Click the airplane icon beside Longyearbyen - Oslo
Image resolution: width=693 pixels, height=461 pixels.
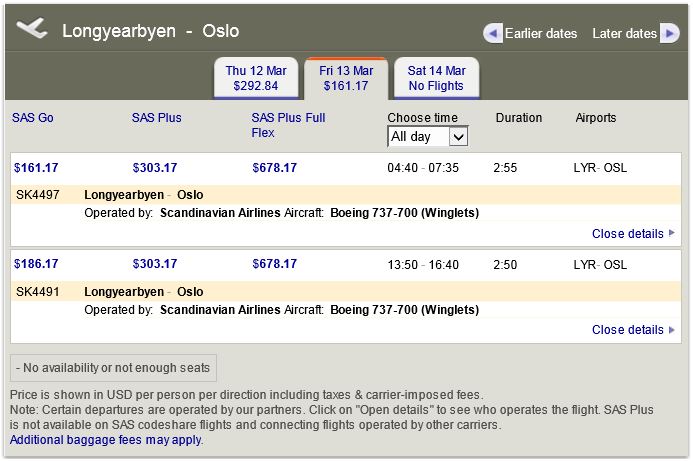(x=32, y=28)
